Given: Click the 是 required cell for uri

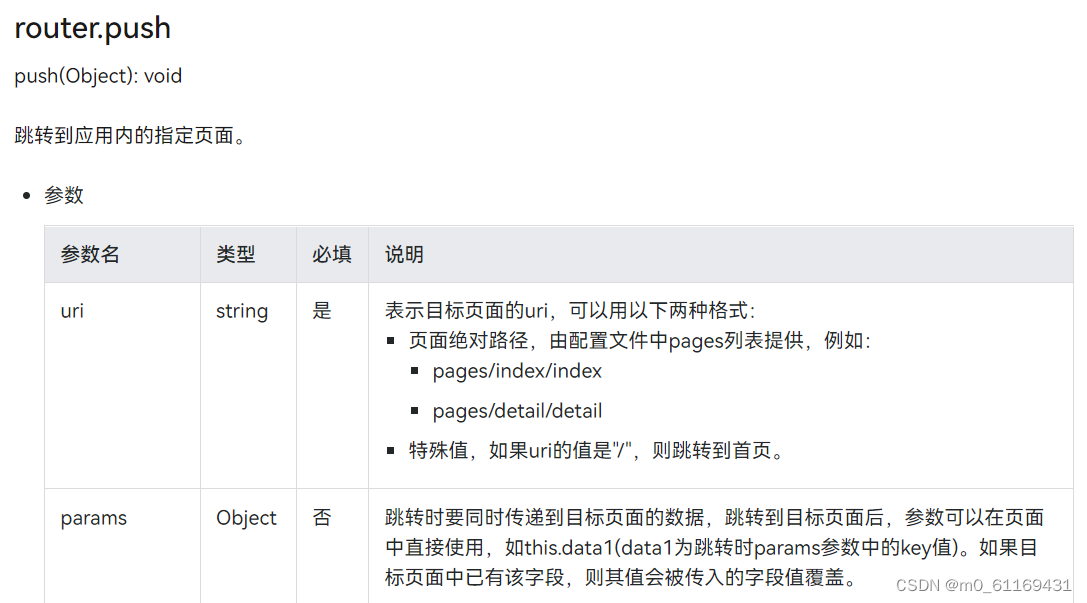Looking at the screenshot, I should tap(322, 311).
